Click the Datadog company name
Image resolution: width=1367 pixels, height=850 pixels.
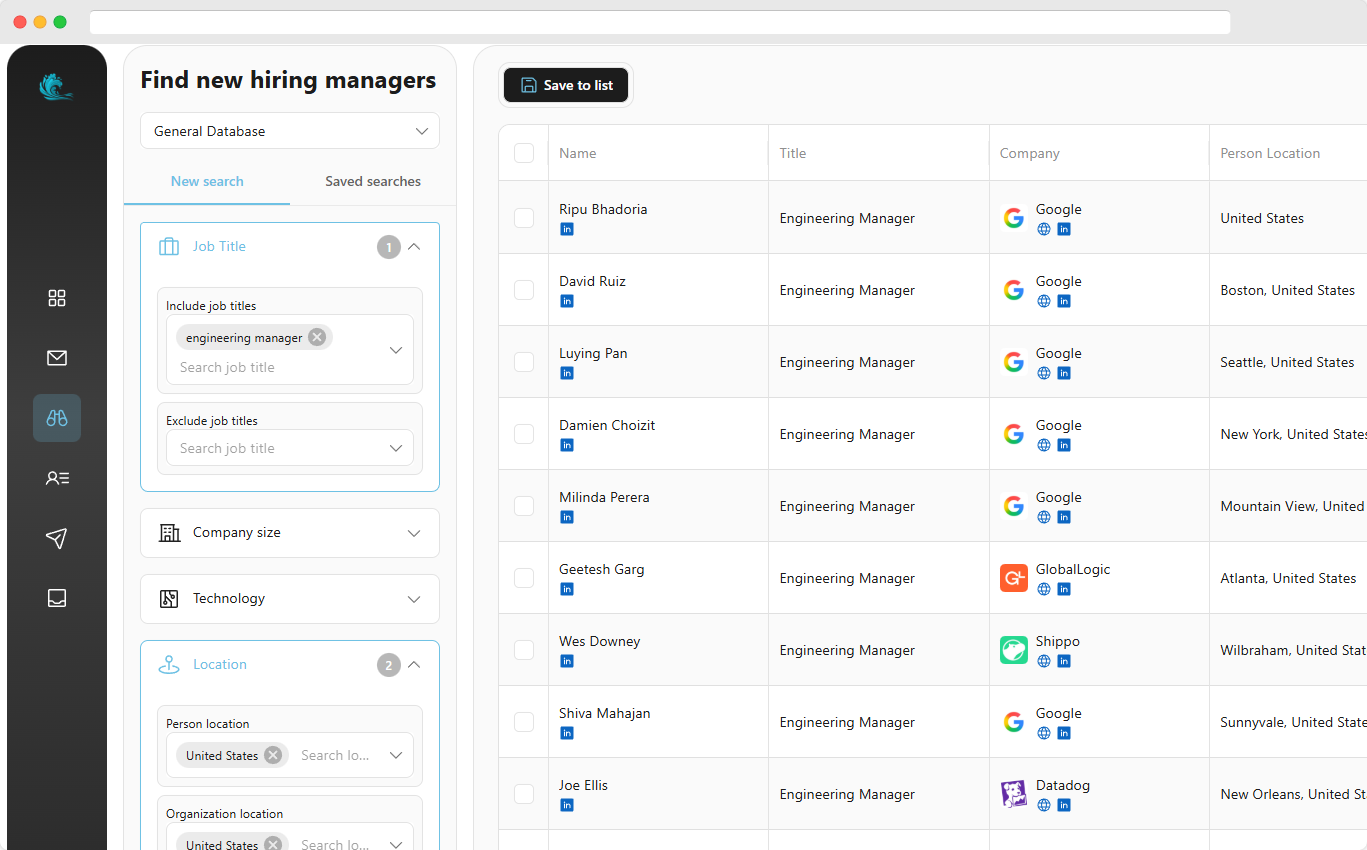pos(1063,785)
